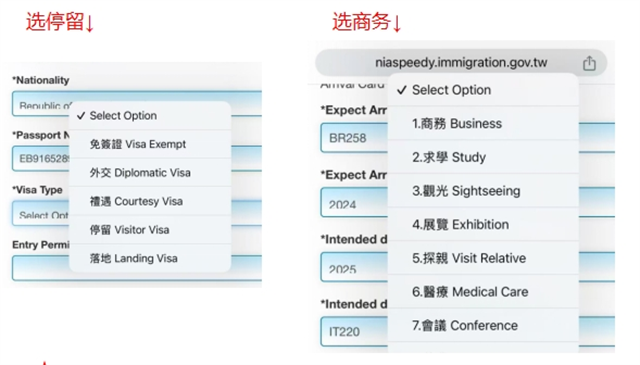Choose 1.商務 Business from purpose list
The image size is (640, 365).
click(483, 124)
